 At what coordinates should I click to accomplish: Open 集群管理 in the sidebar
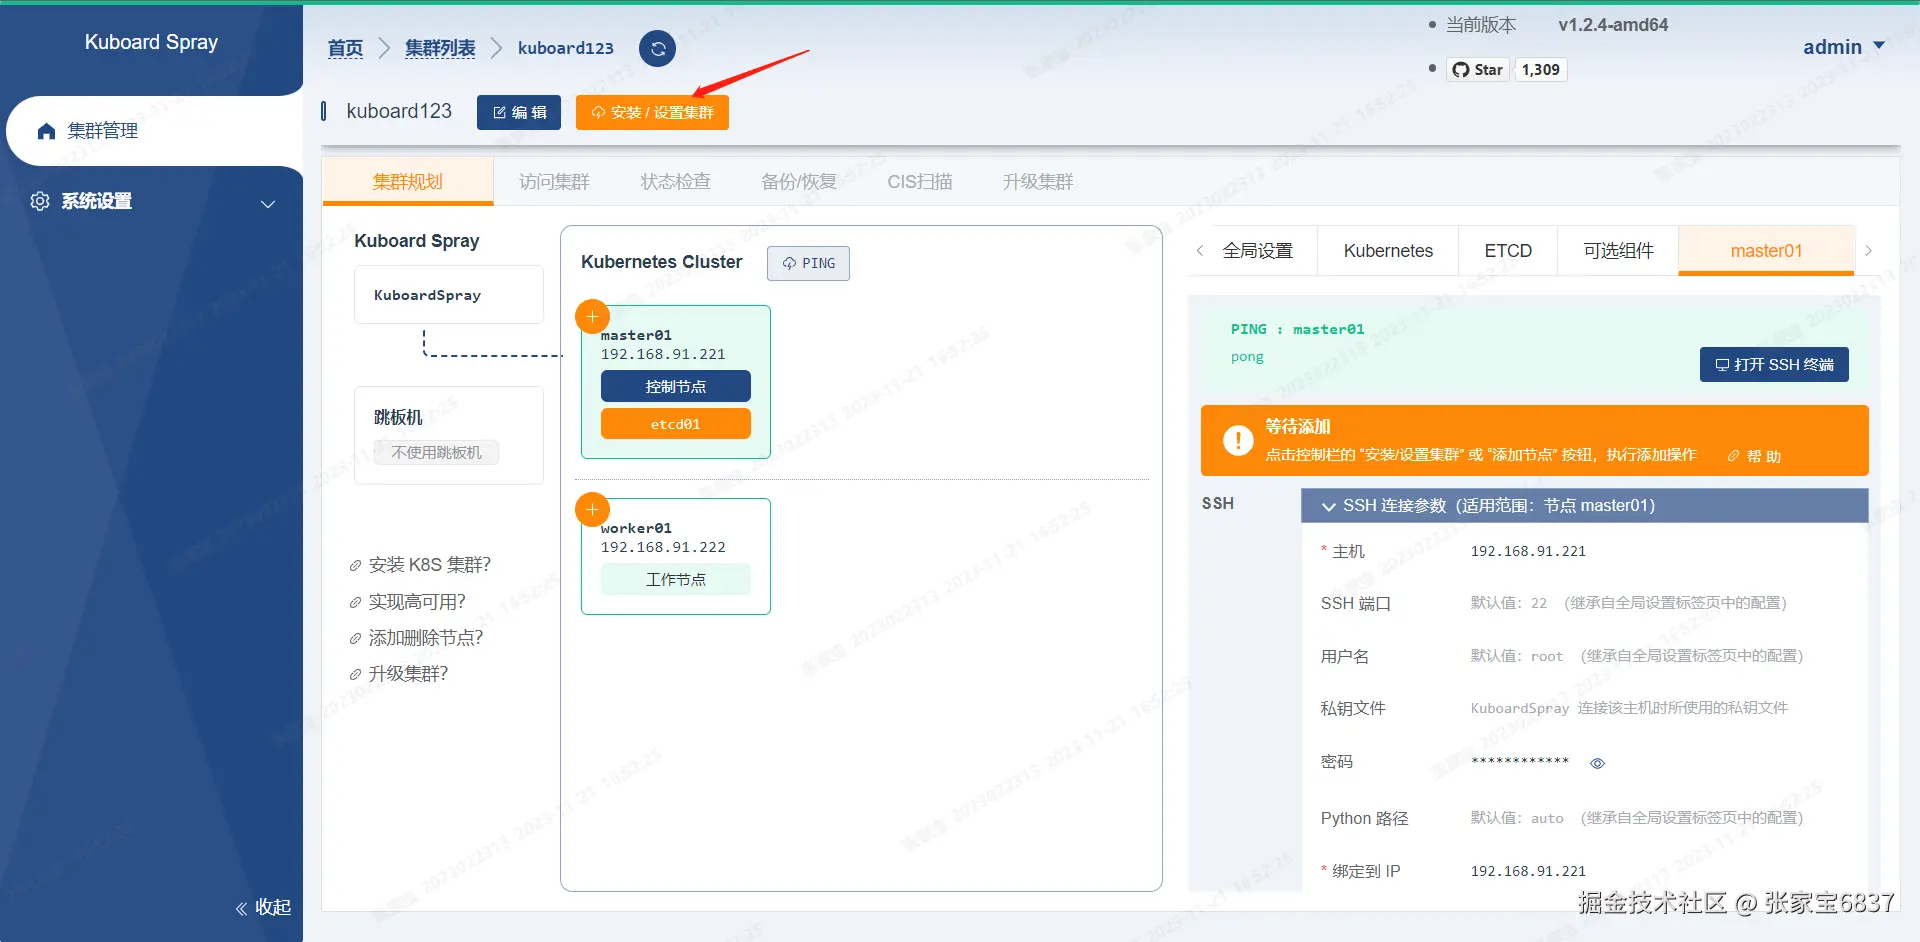point(152,131)
